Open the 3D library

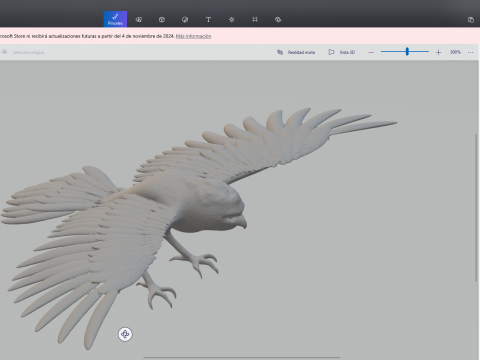278,20
